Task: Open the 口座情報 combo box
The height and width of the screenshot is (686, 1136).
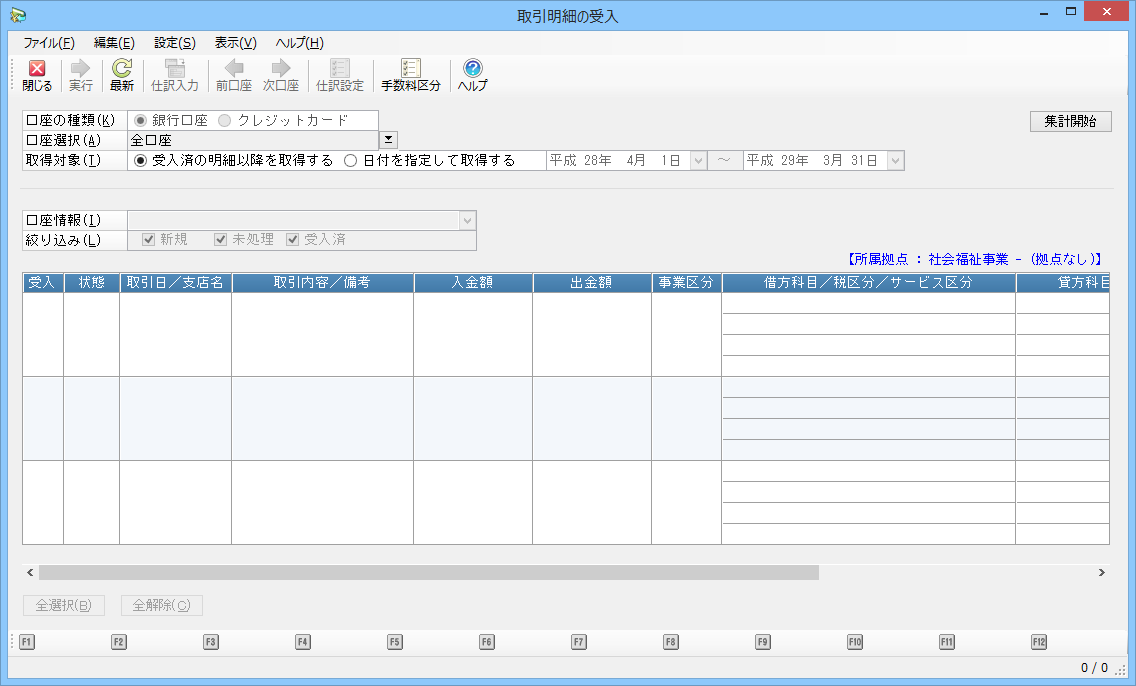Action: click(467, 220)
